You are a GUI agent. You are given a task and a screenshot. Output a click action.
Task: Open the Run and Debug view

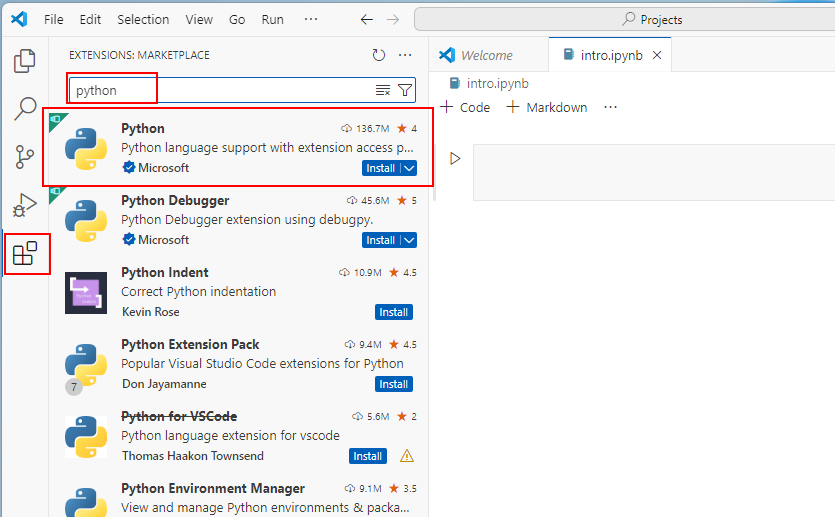24,205
